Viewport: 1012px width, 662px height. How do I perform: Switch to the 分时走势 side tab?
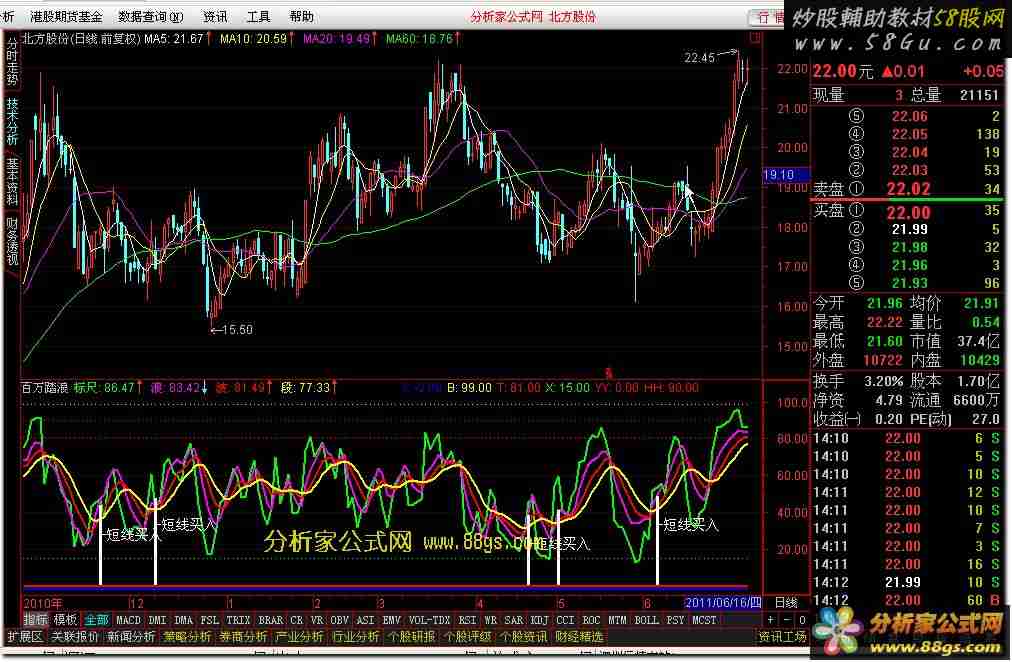[x=12, y=62]
